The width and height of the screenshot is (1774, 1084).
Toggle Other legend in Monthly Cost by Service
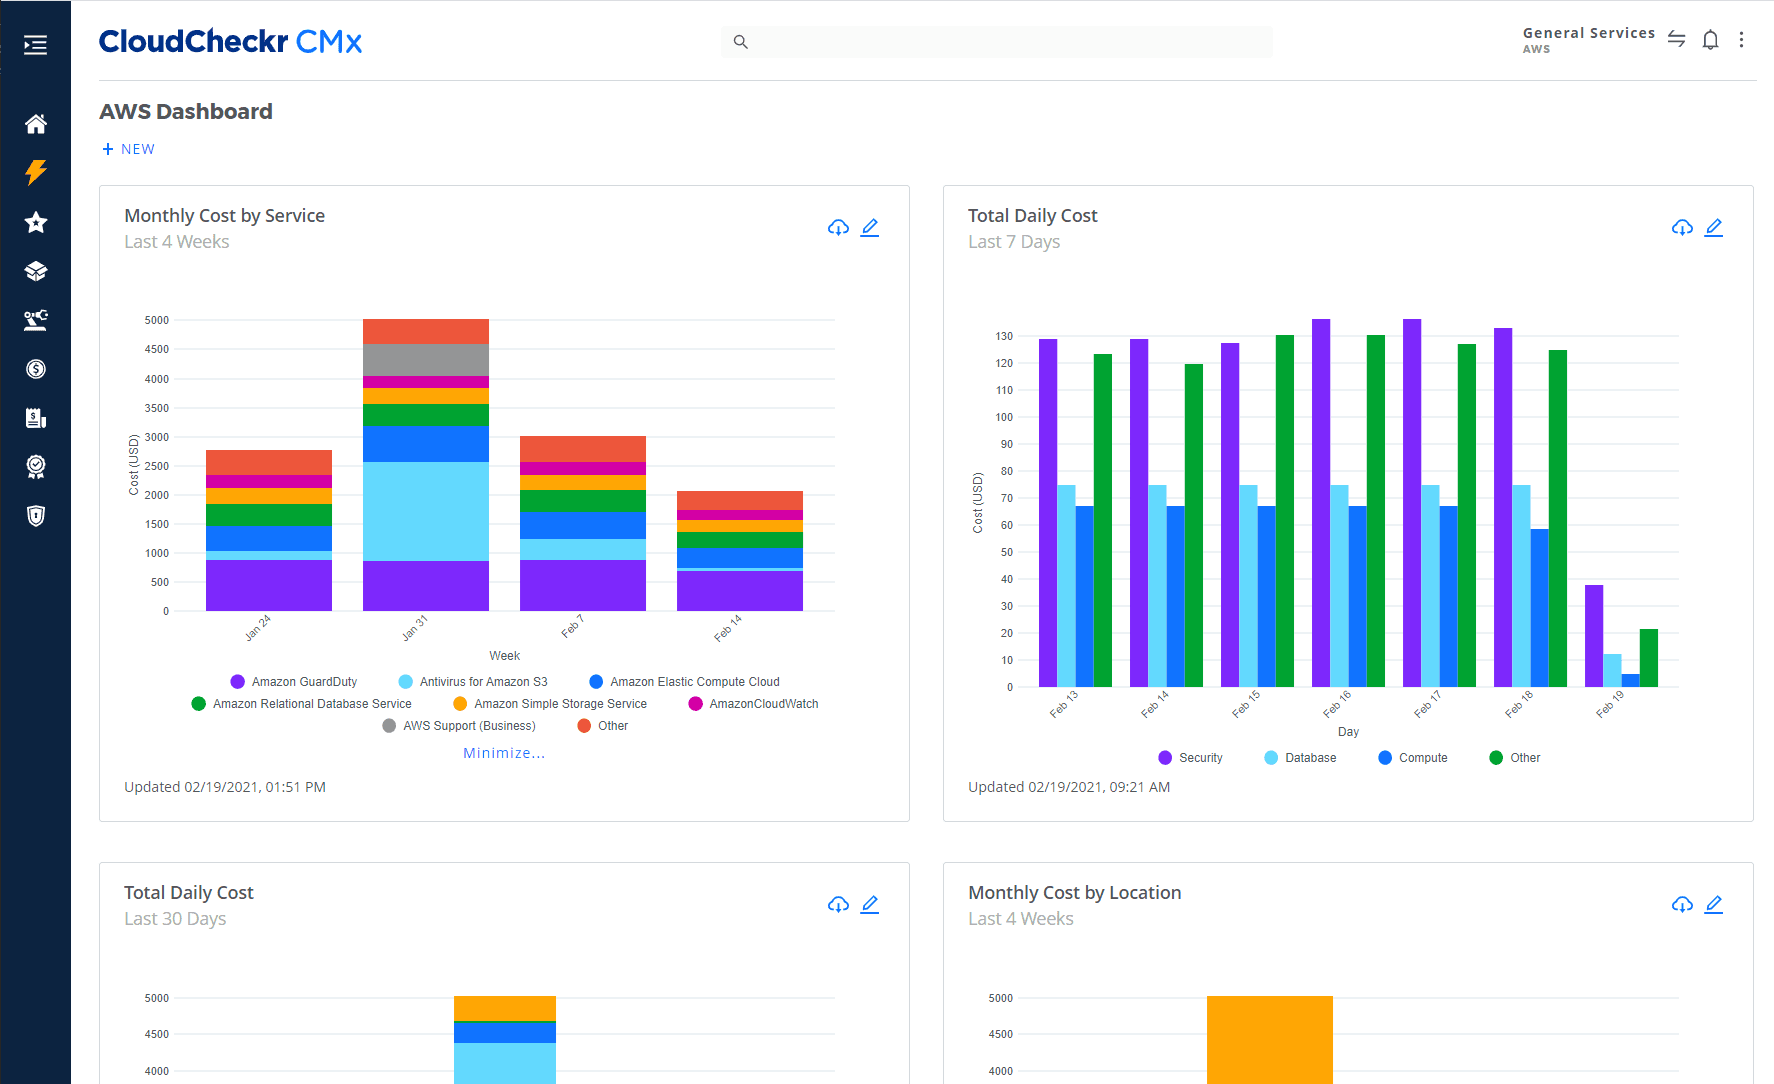click(603, 726)
